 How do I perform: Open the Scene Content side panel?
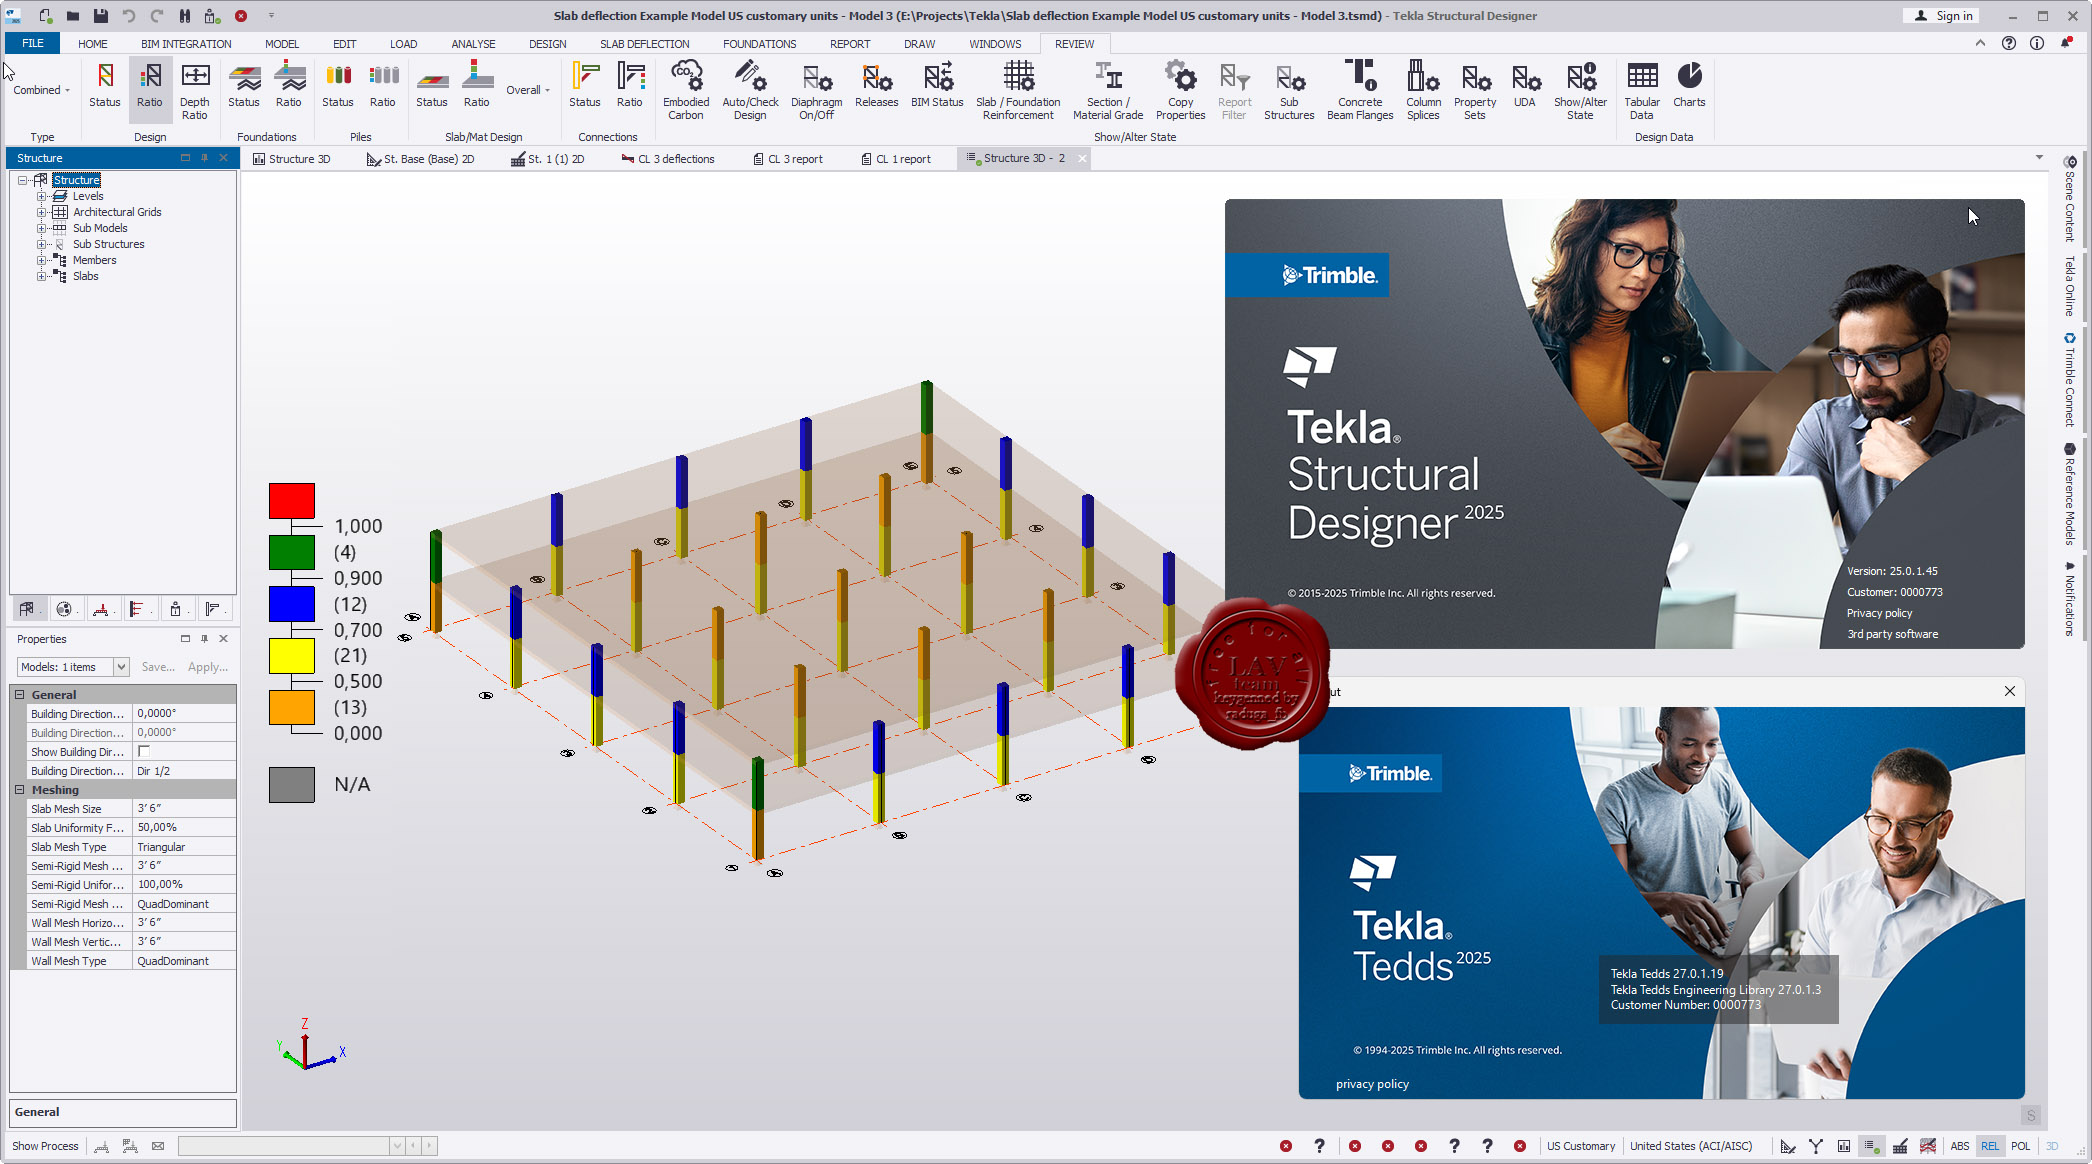click(2070, 199)
